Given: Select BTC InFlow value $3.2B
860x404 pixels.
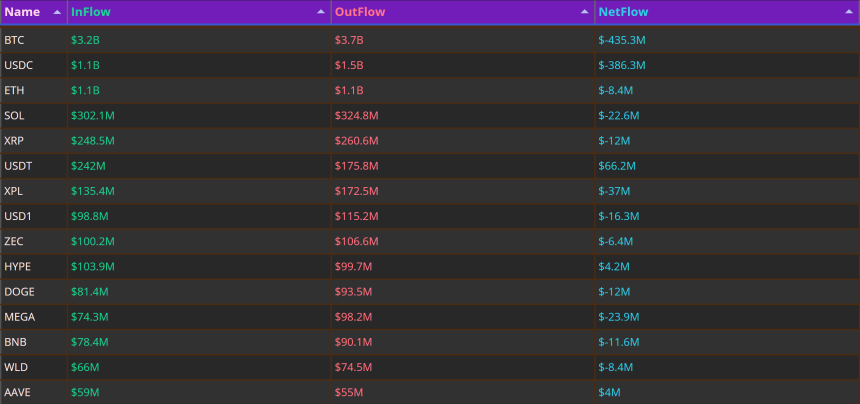Looking at the screenshot, I should (85, 40).
